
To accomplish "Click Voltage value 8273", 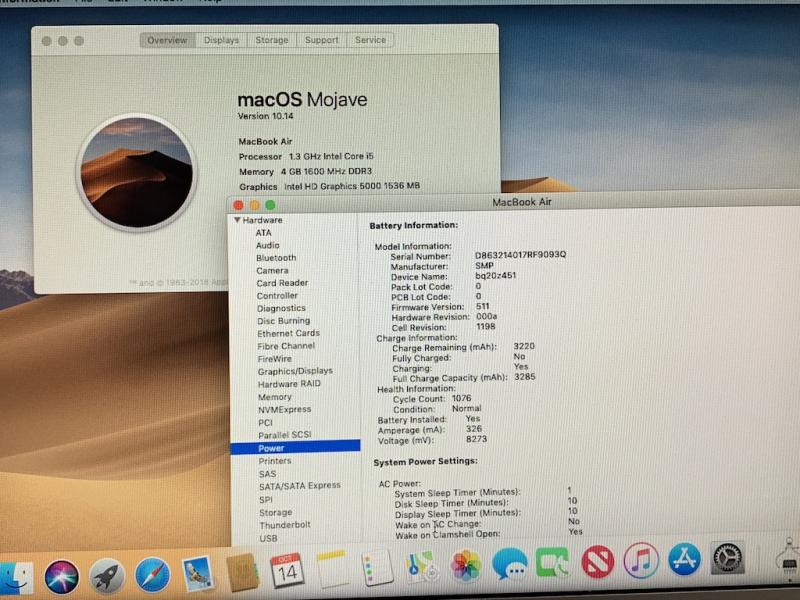I will (477, 439).
